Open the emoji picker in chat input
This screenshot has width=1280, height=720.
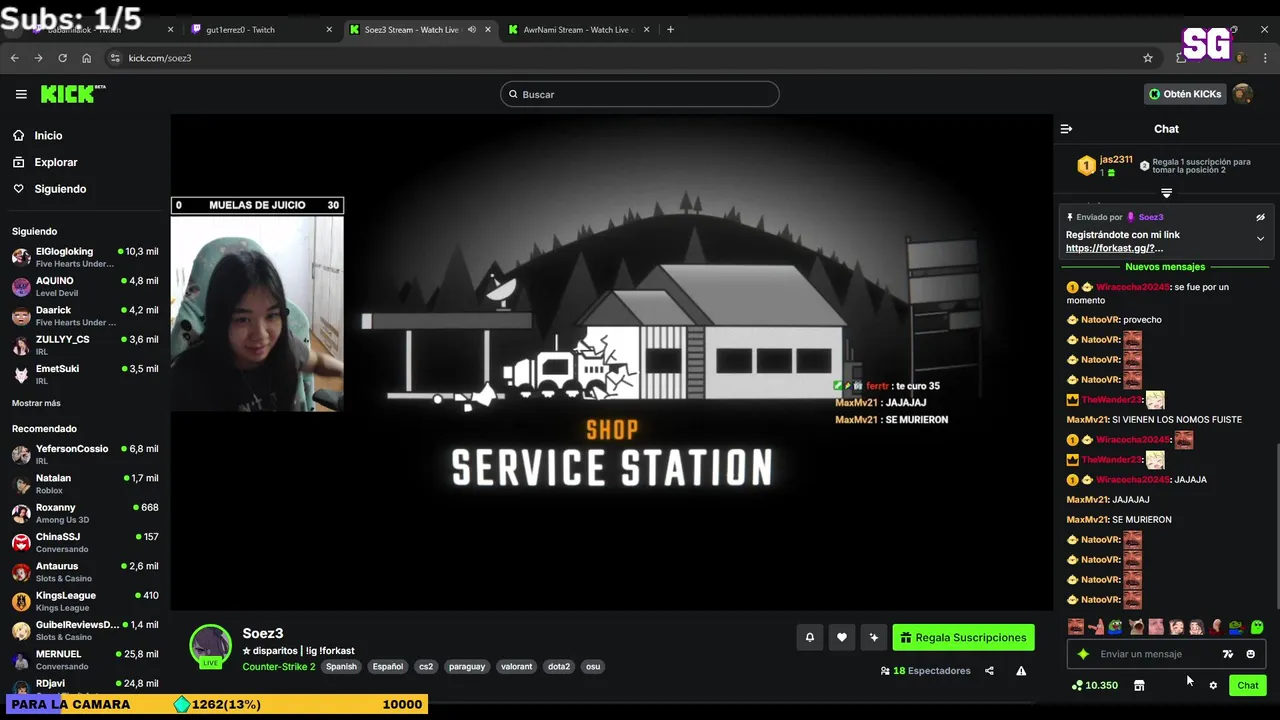1250,654
